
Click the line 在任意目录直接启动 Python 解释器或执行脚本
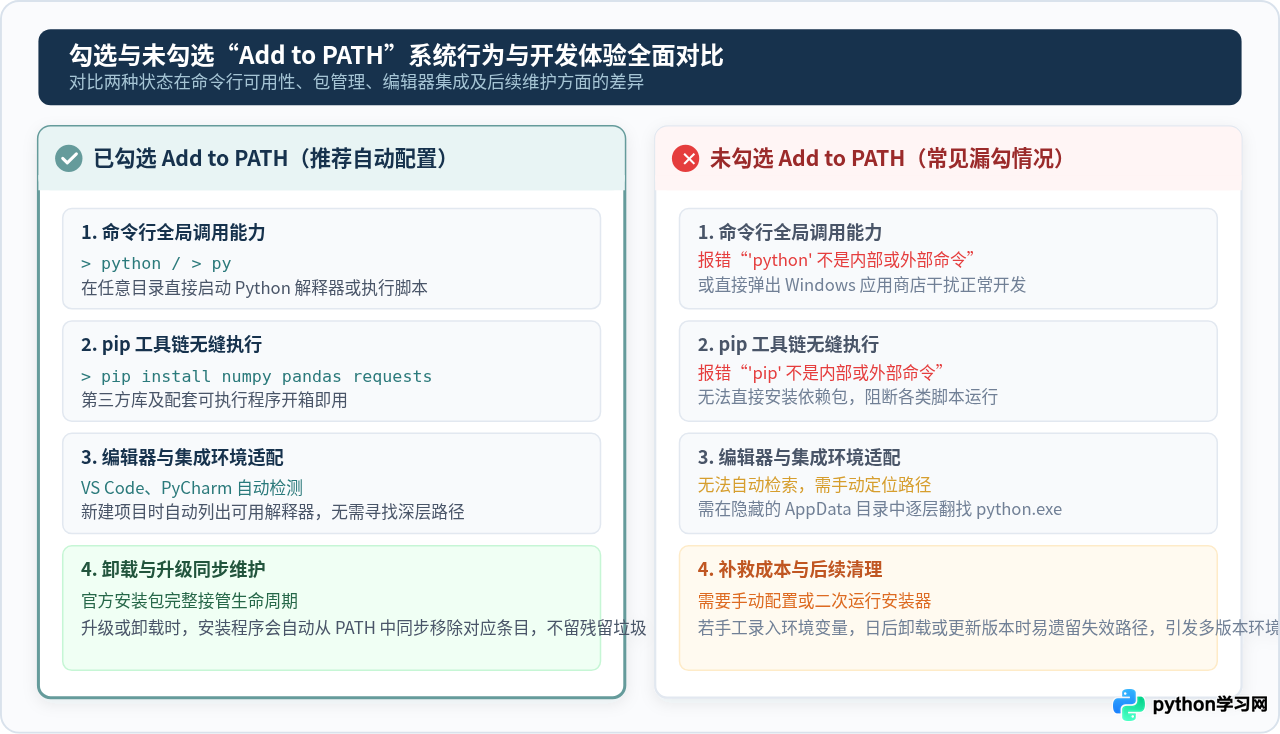(x=255, y=287)
